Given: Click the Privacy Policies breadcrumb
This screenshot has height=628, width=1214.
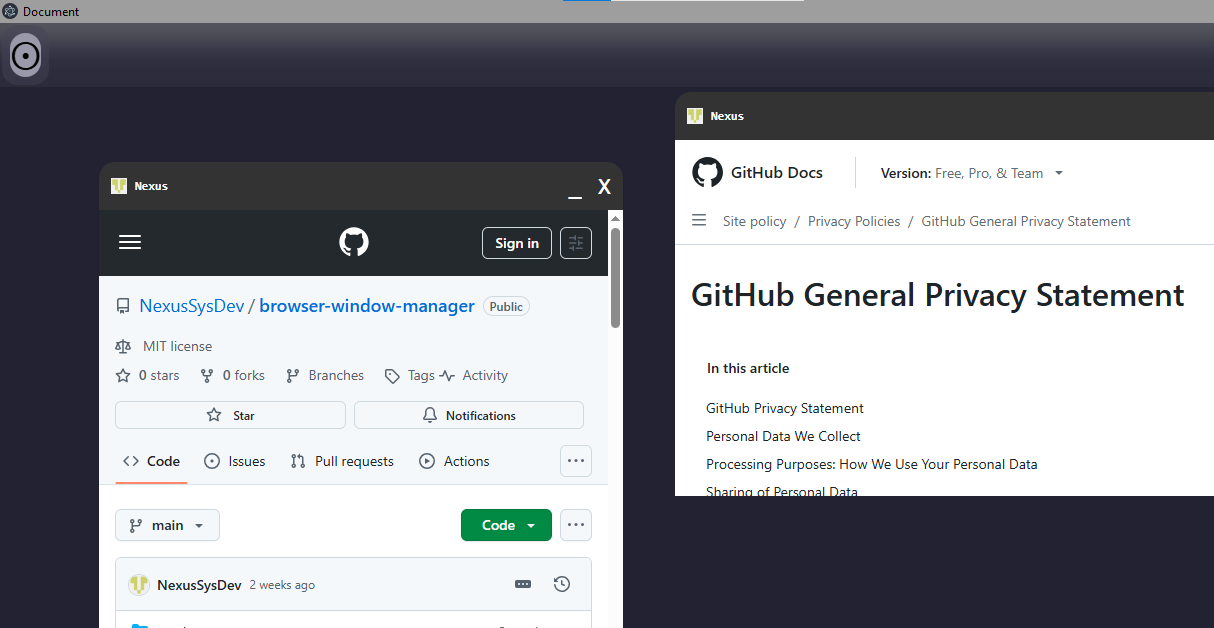Looking at the screenshot, I should click(854, 221).
